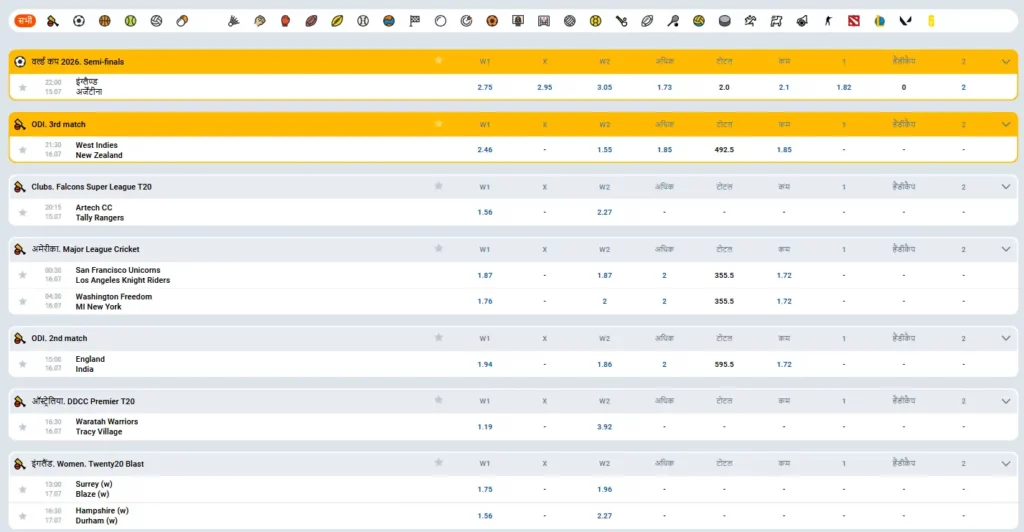Screen dimensions: 1024x532
Task: Select the horse racing icon
Action: pos(750,21)
